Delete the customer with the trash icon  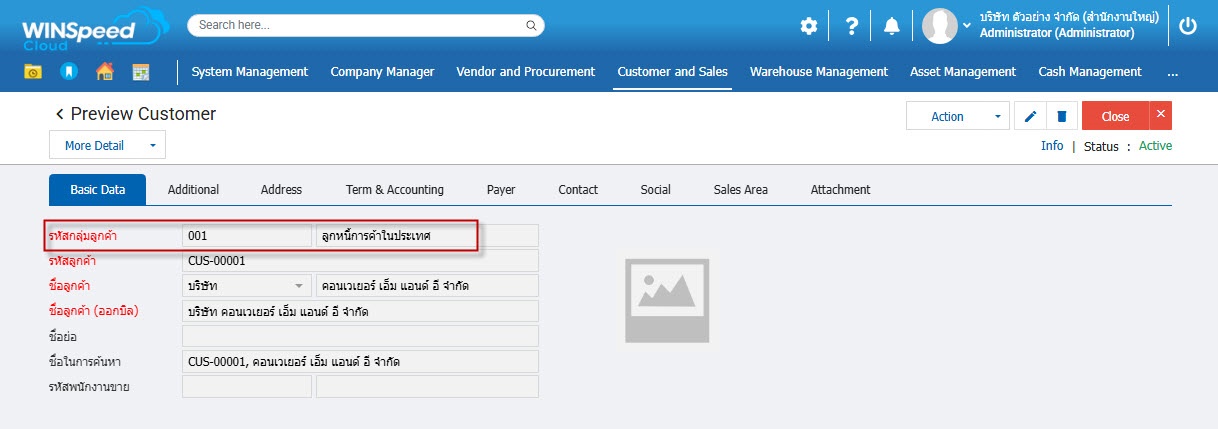click(x=1061, y=116)
